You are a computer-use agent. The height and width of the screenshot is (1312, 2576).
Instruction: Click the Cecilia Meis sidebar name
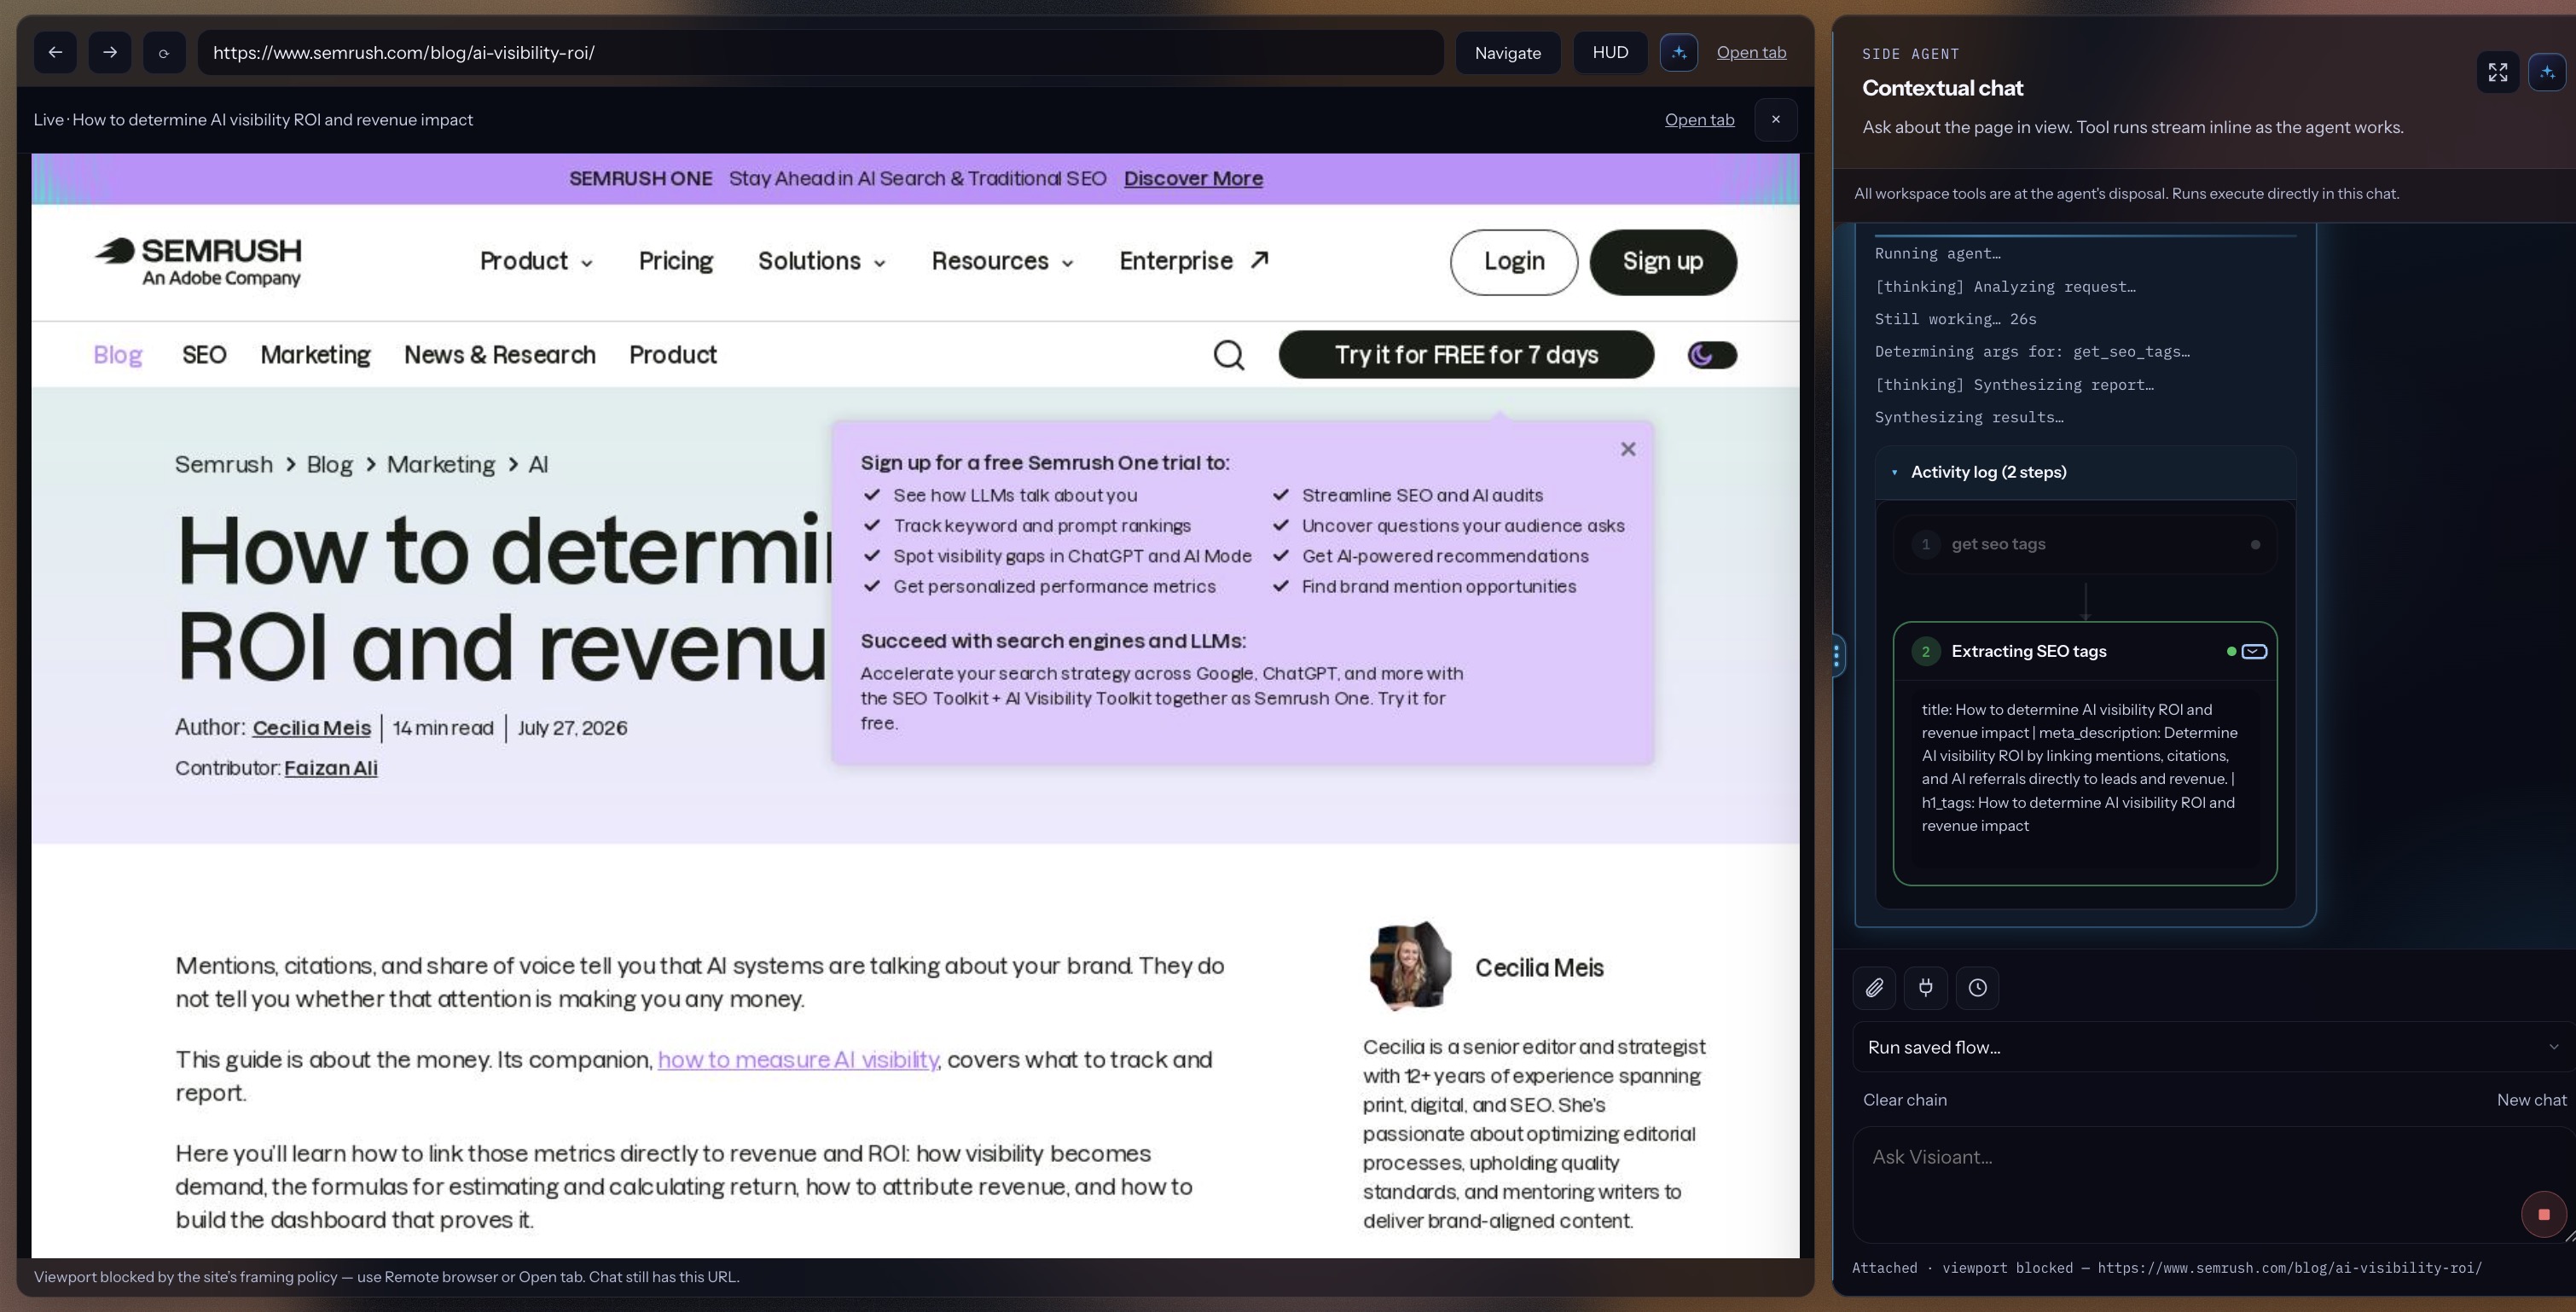[1539, 967]
